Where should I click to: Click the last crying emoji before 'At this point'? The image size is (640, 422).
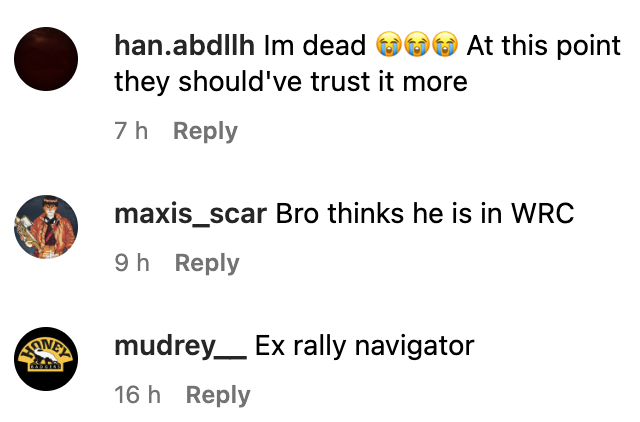[445, 44]
